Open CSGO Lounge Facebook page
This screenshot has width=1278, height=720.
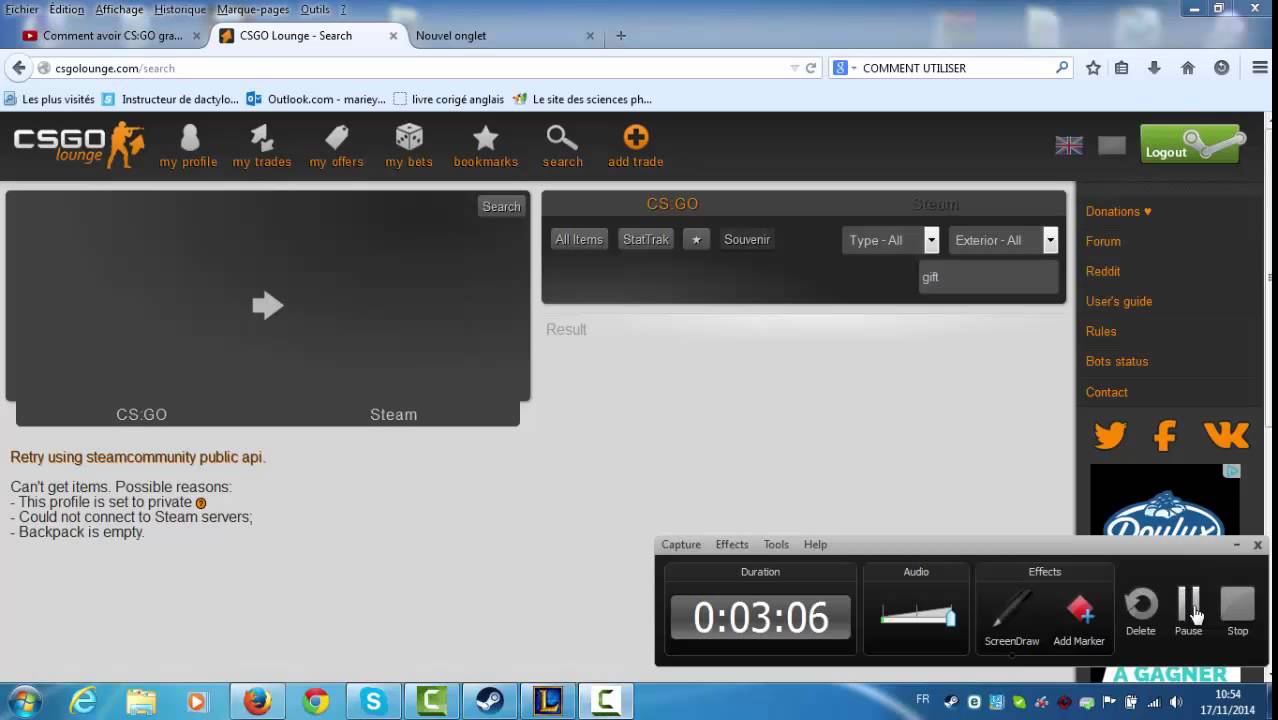[x=1165, y=435]
